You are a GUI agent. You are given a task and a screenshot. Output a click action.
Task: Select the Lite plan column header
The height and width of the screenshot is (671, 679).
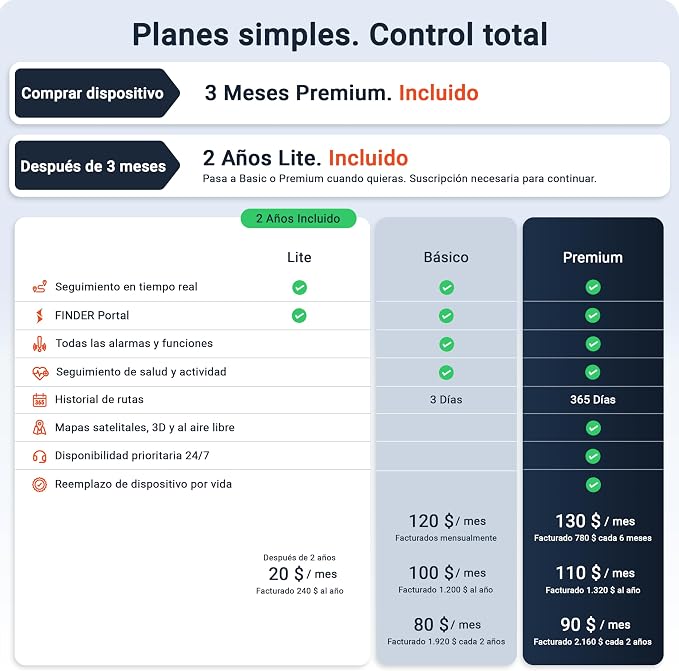tap(299, 257)
